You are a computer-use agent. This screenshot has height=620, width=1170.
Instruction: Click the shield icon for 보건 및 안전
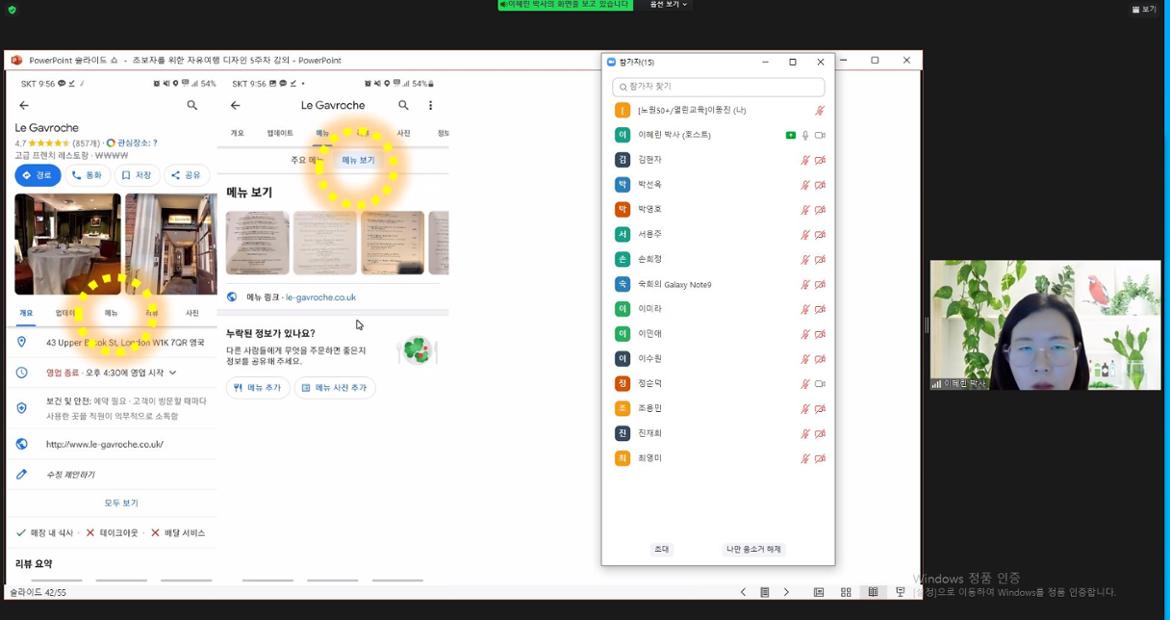(x=22, y=408)
